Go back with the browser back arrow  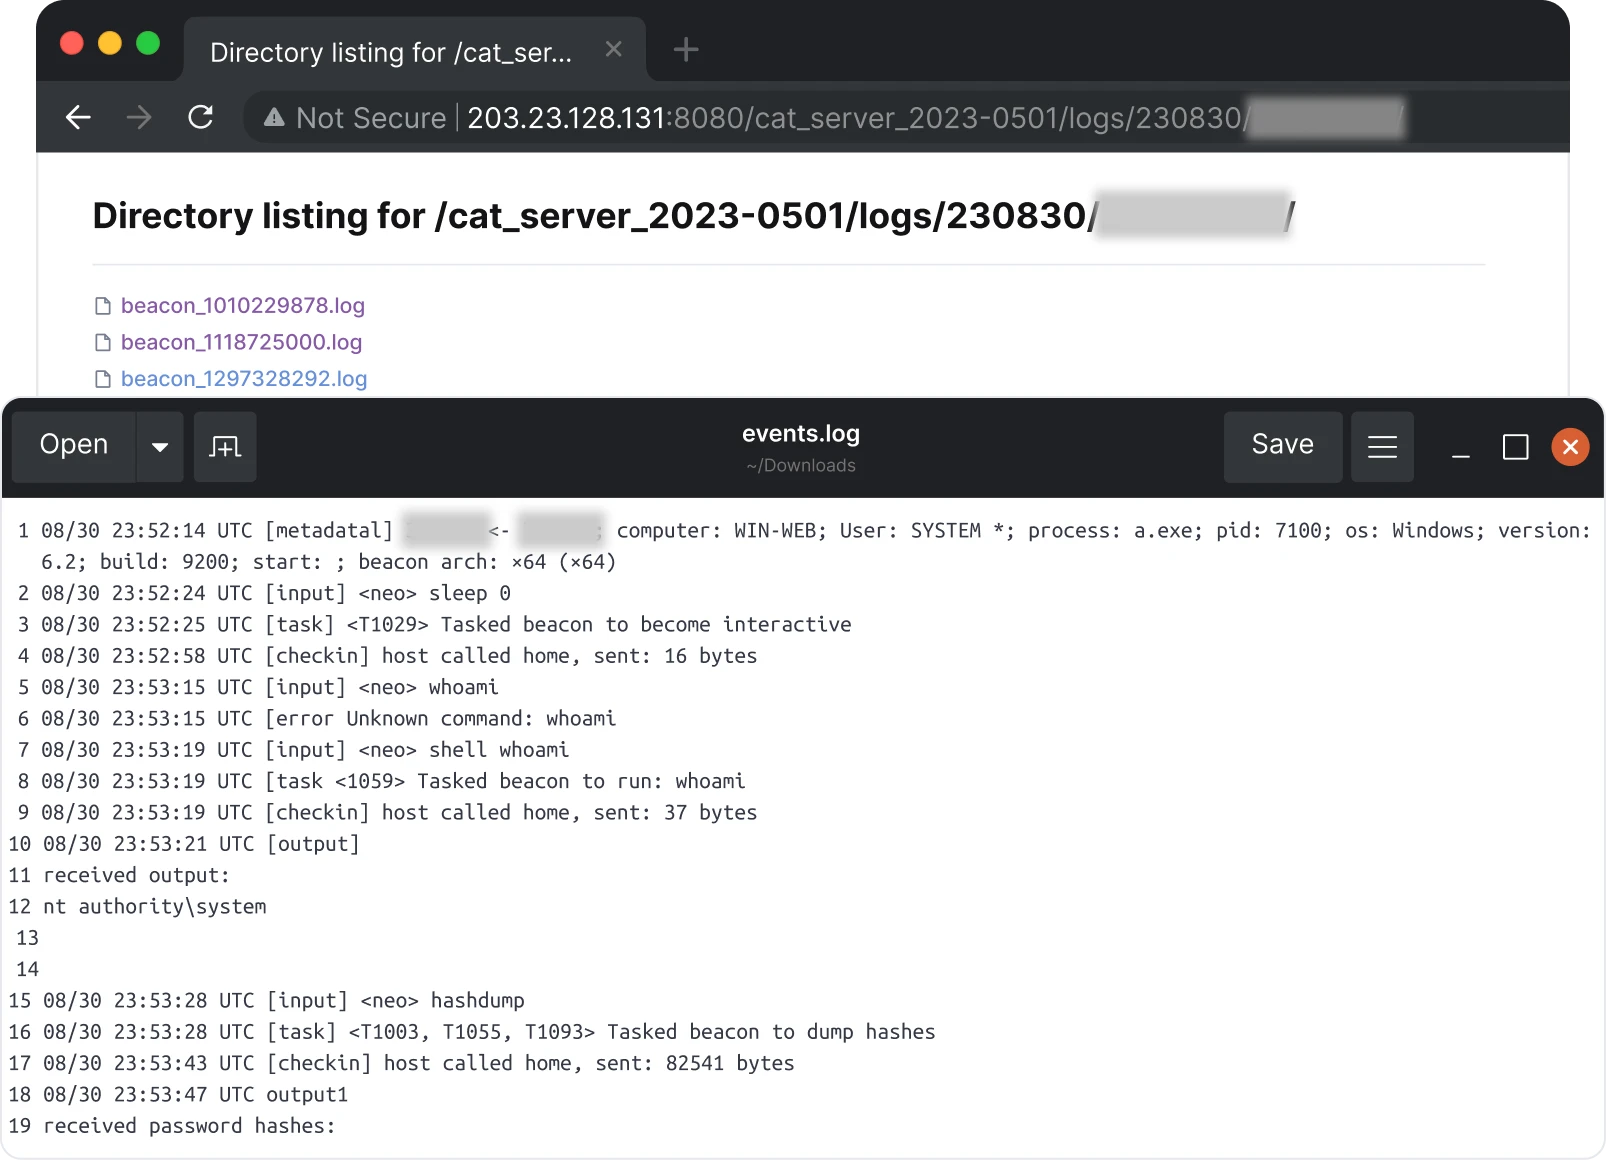pyautogui.click(x=78, y=118)
